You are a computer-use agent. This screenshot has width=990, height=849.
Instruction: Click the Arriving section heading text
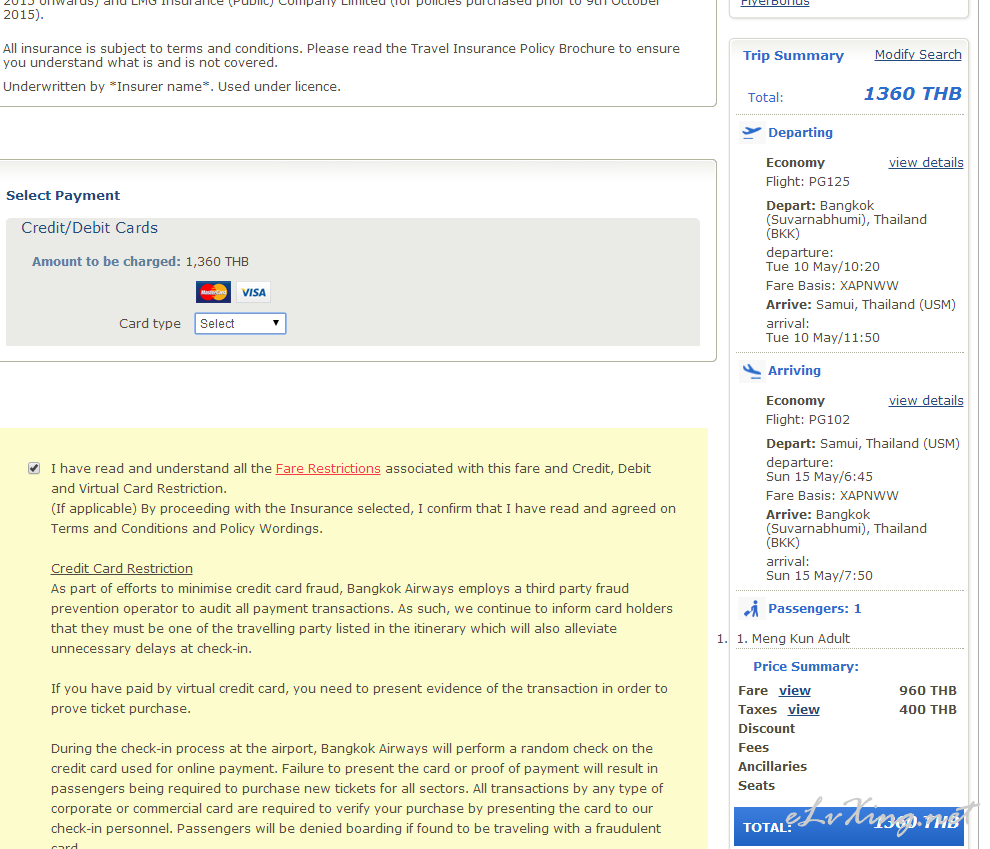(x=794, y=371)
